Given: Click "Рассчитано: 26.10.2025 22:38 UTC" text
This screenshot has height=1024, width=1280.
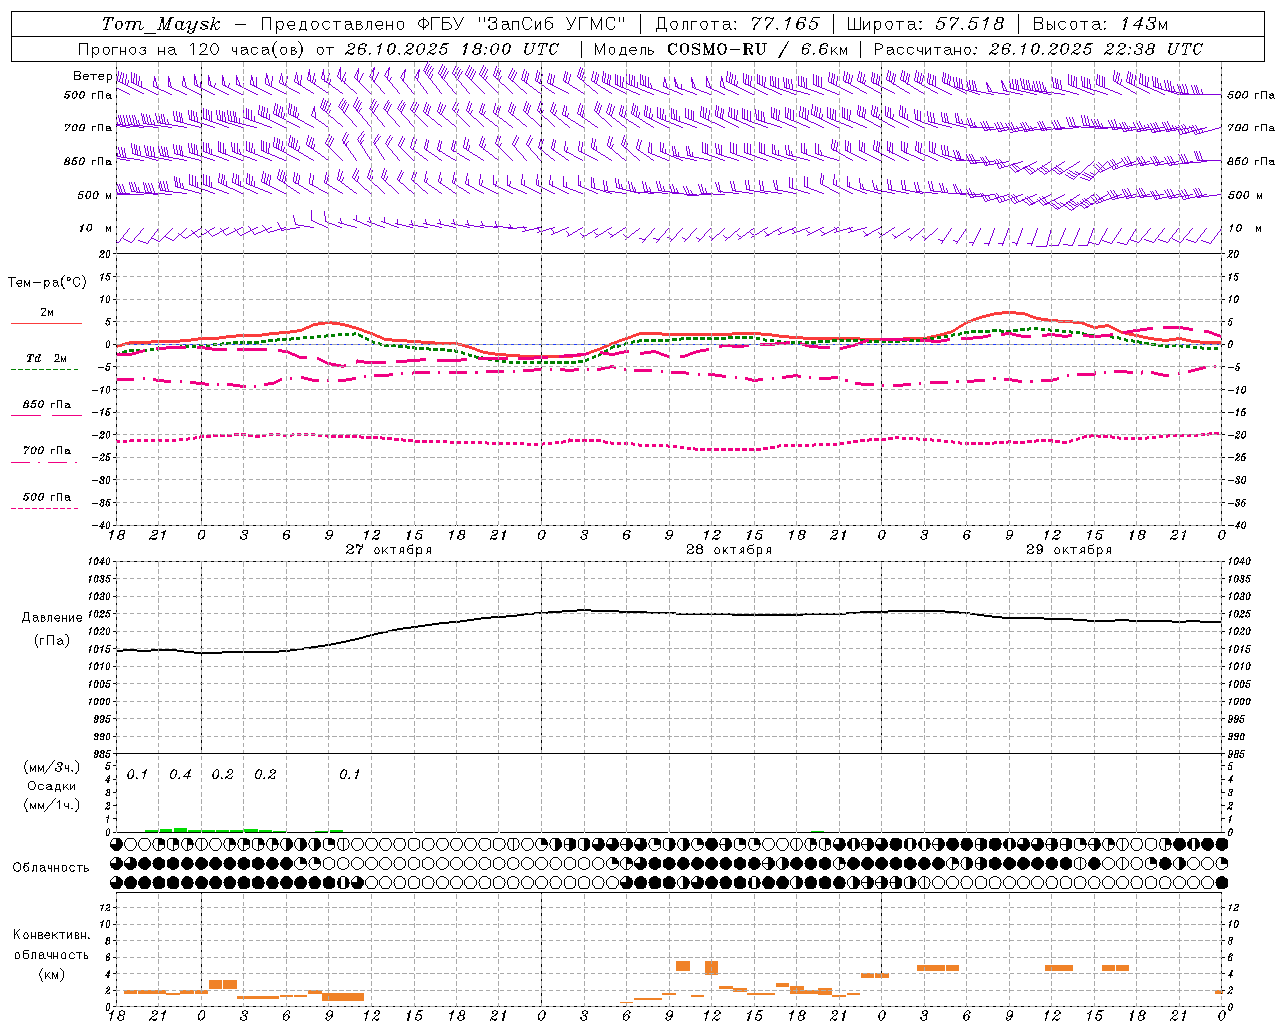Looking at the screenshot, I should [x=1038, y=49].
